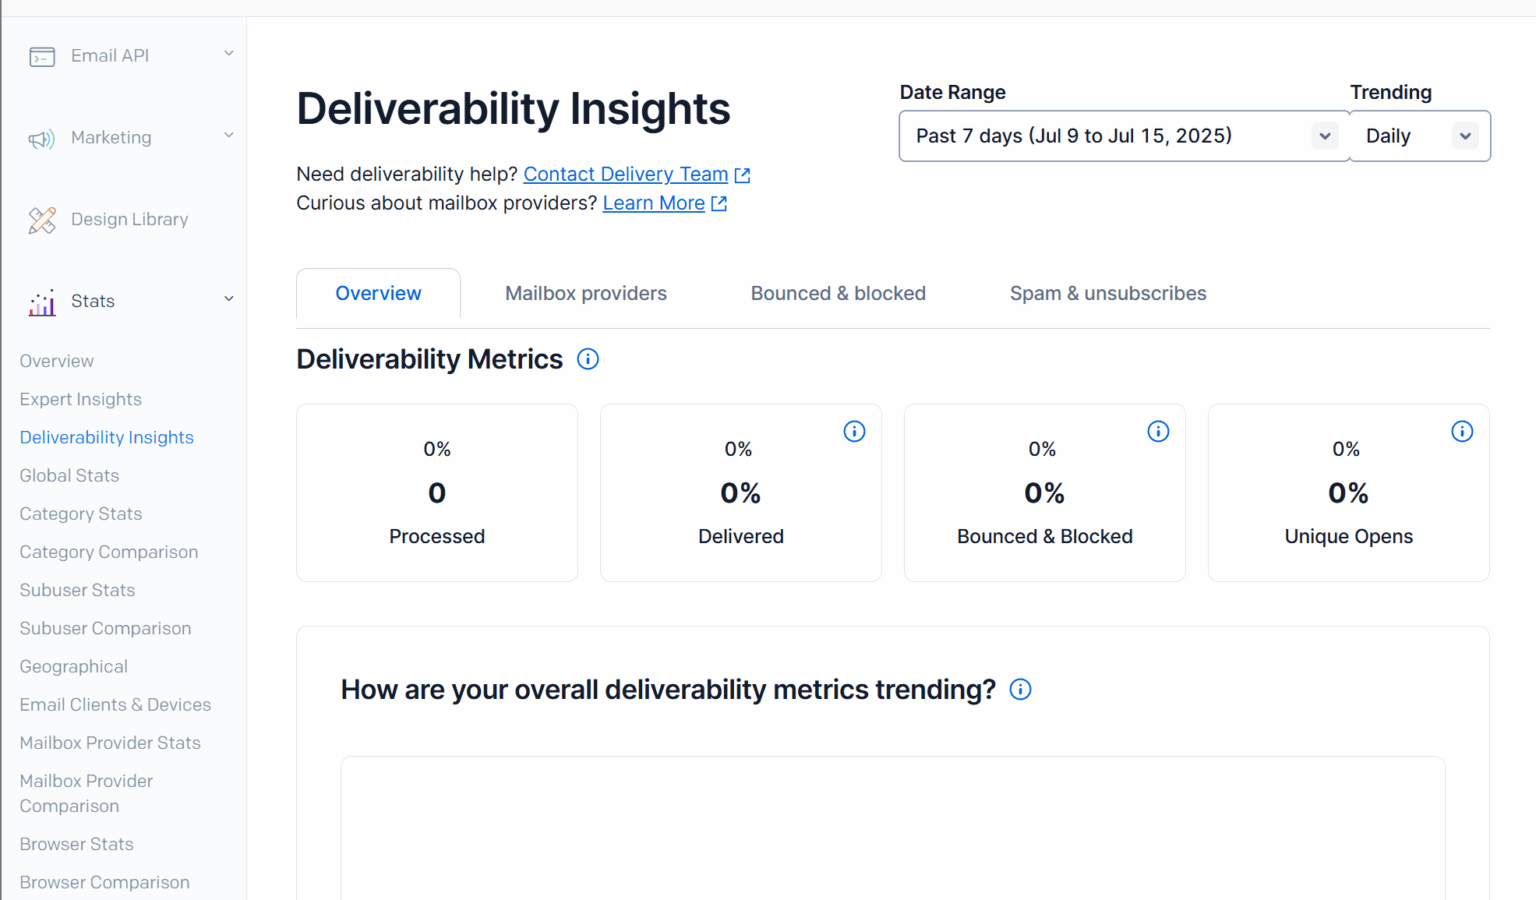Switch to the Mailbox providers tab
The width and height of the screenshot is (1536, 900).
[x=585, y=293]
